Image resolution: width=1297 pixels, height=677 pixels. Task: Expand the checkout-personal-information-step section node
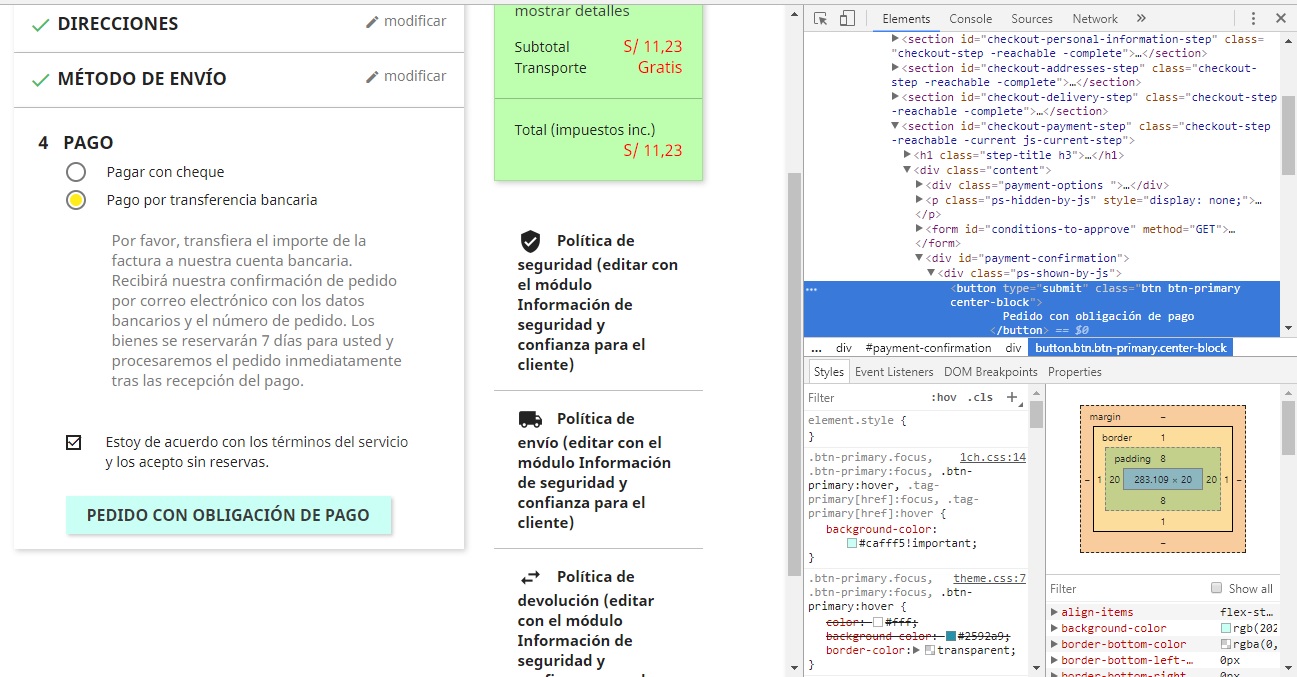[896, 39]
